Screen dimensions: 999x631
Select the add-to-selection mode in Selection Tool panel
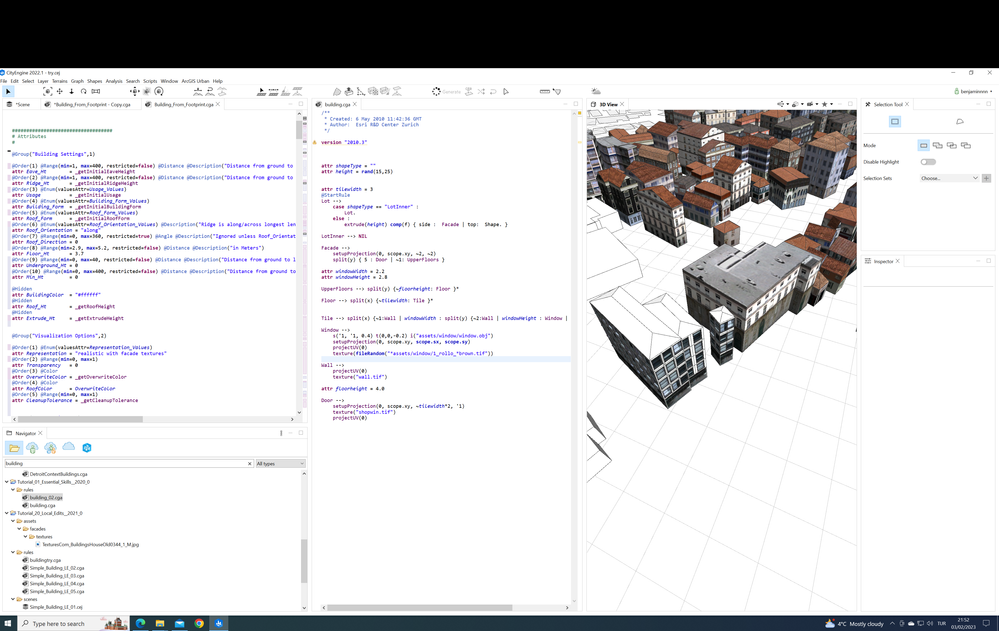click(937, 145)
